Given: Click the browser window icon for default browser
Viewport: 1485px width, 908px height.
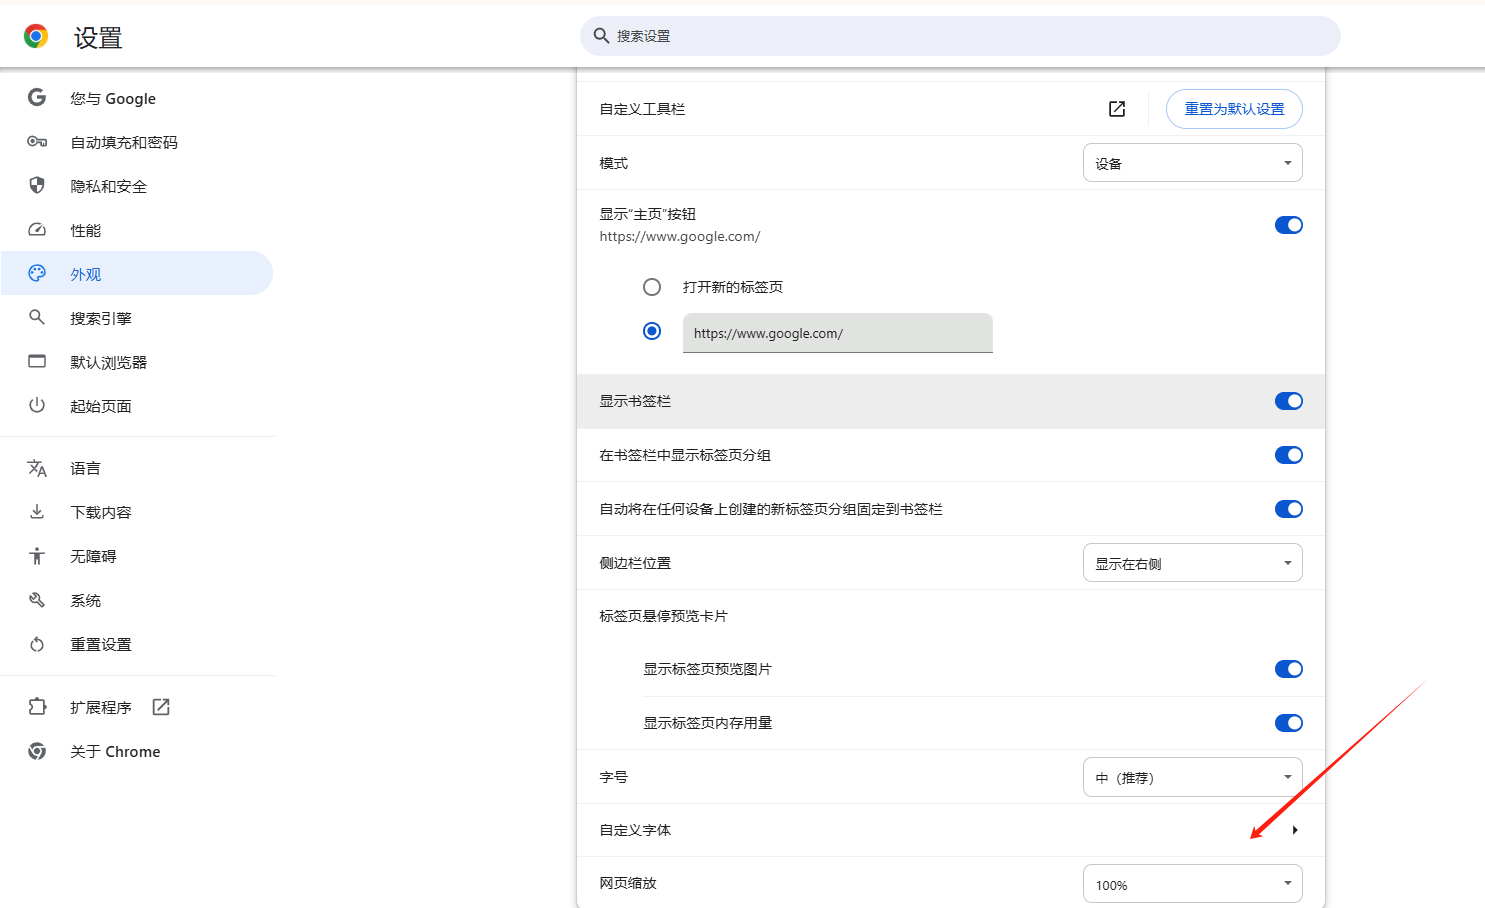Looking at the screenshot, I should pyautogui.click(x=37, y=361).
